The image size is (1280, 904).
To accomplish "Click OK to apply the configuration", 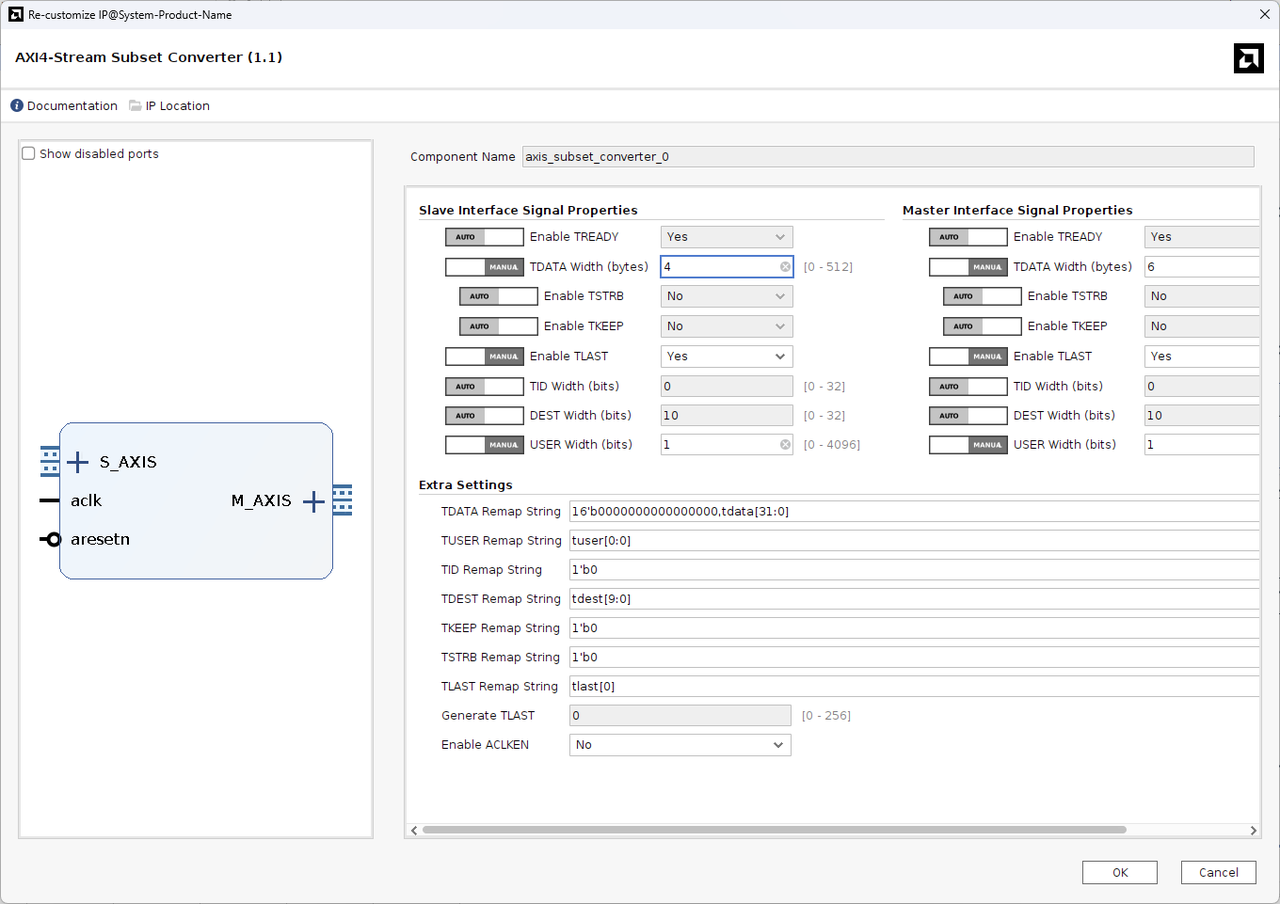I will (x=1119, y=872).
